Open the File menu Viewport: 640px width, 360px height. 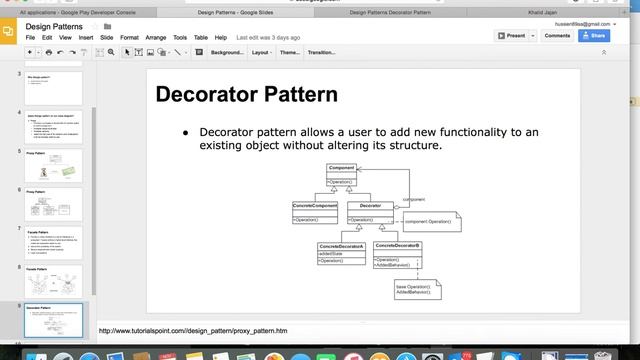(30, 38)
